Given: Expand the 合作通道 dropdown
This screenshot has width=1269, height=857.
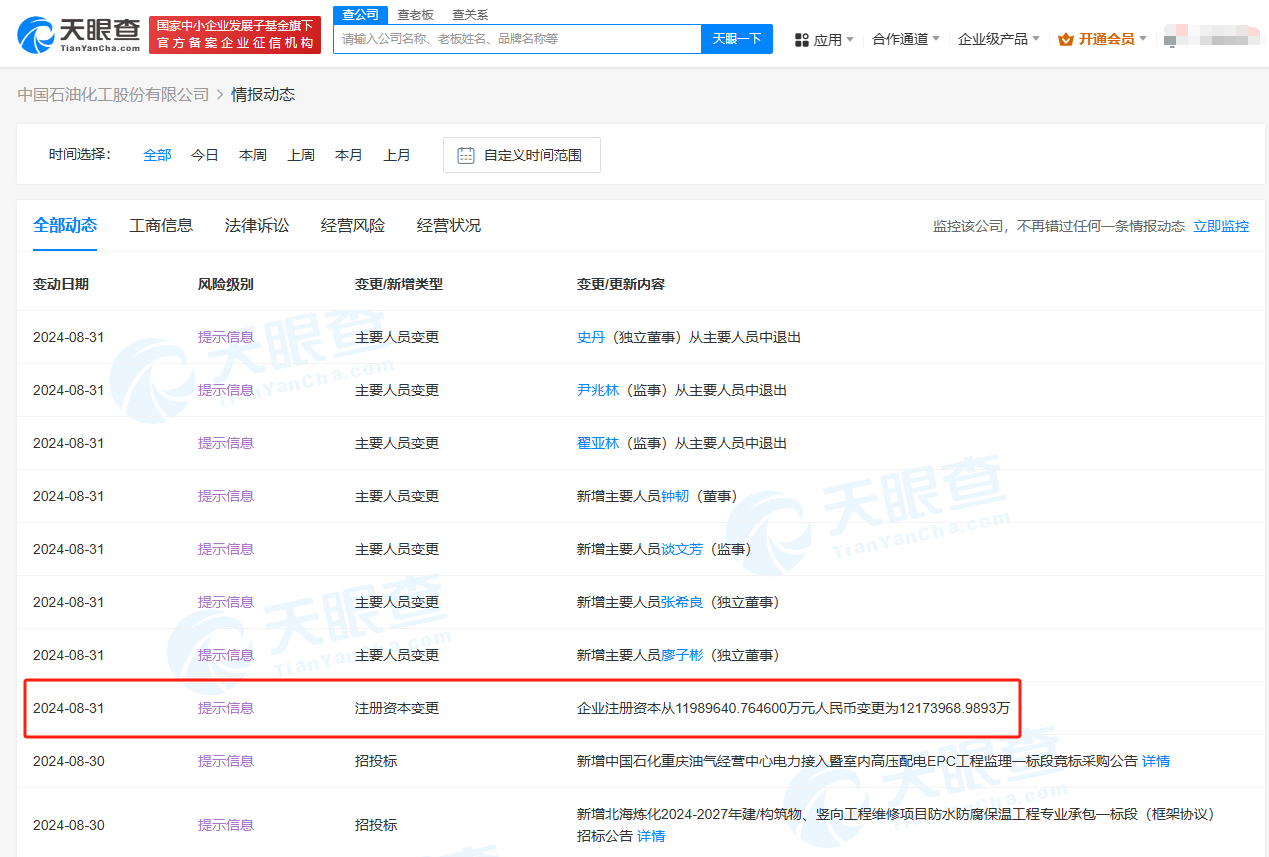Looking at the screenshot, I should [905, 39].
